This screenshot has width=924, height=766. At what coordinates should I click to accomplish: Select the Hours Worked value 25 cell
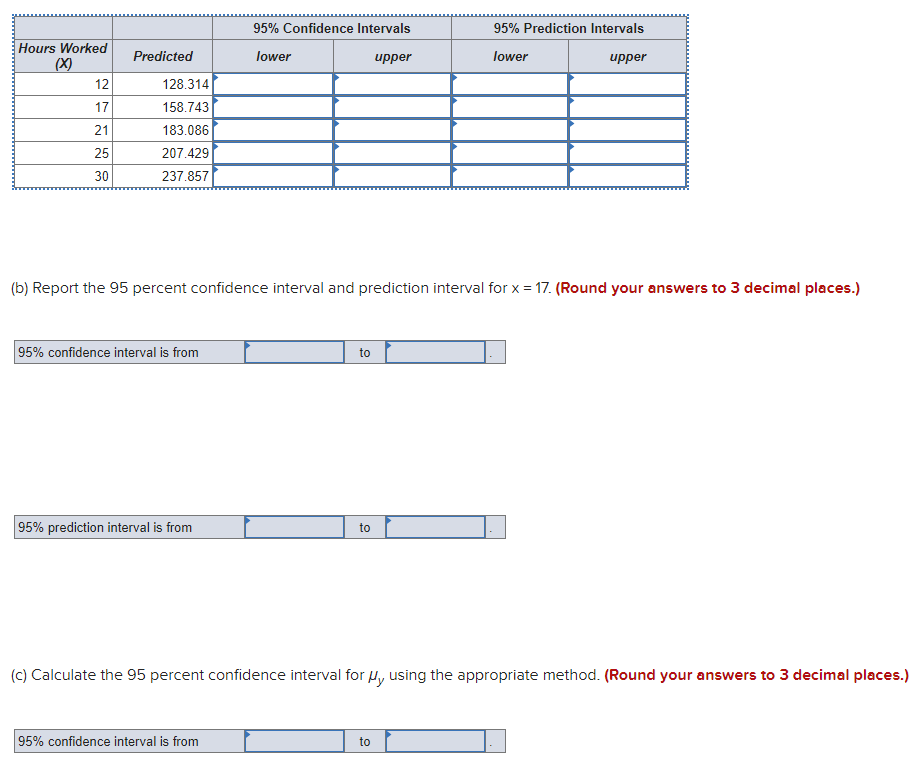[62, 152]
